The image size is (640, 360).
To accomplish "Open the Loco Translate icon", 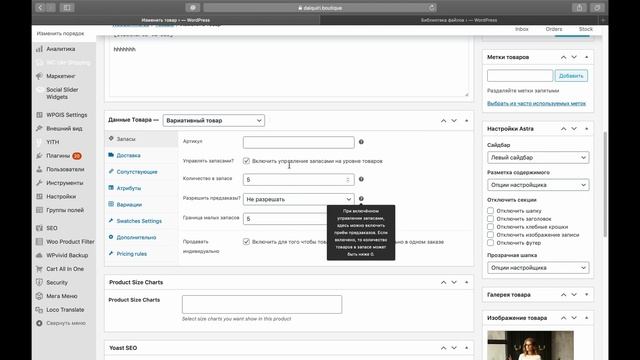I will tap(39, 310).
